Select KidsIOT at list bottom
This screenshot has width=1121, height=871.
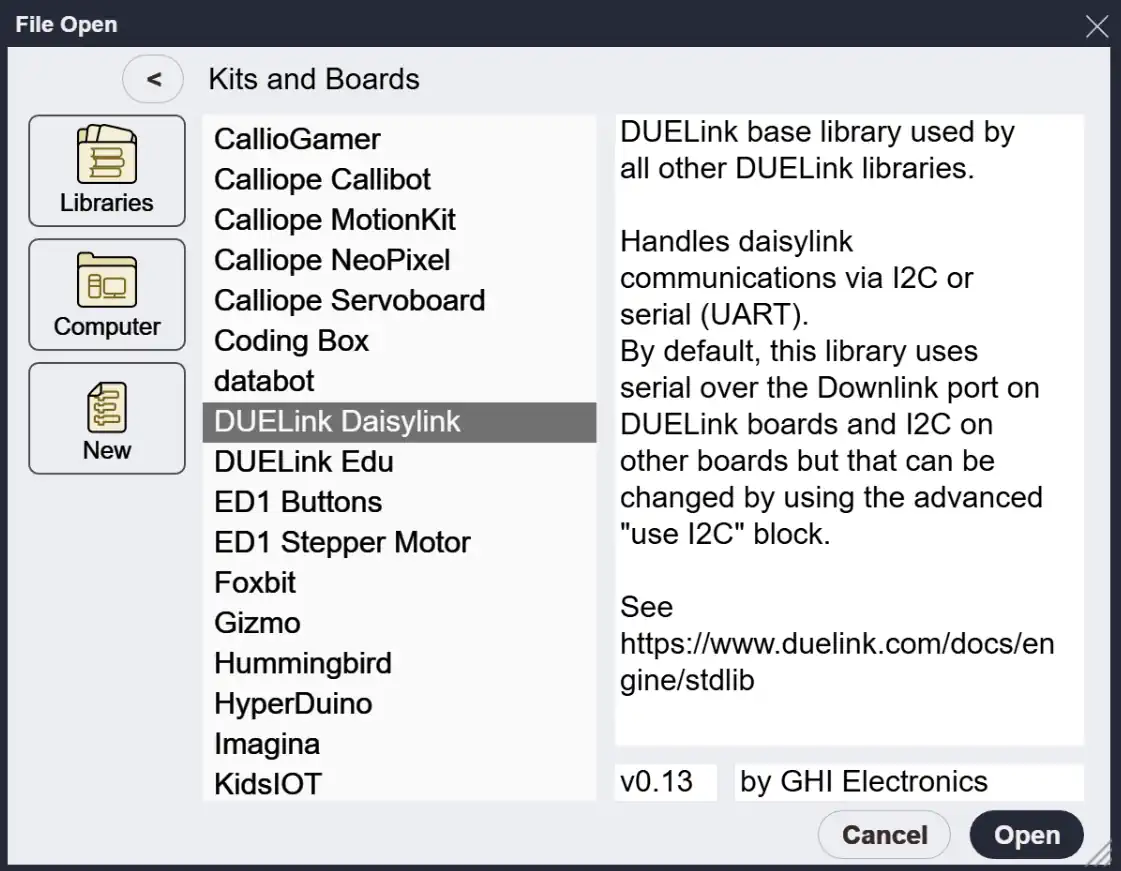[x=268, y=784]
